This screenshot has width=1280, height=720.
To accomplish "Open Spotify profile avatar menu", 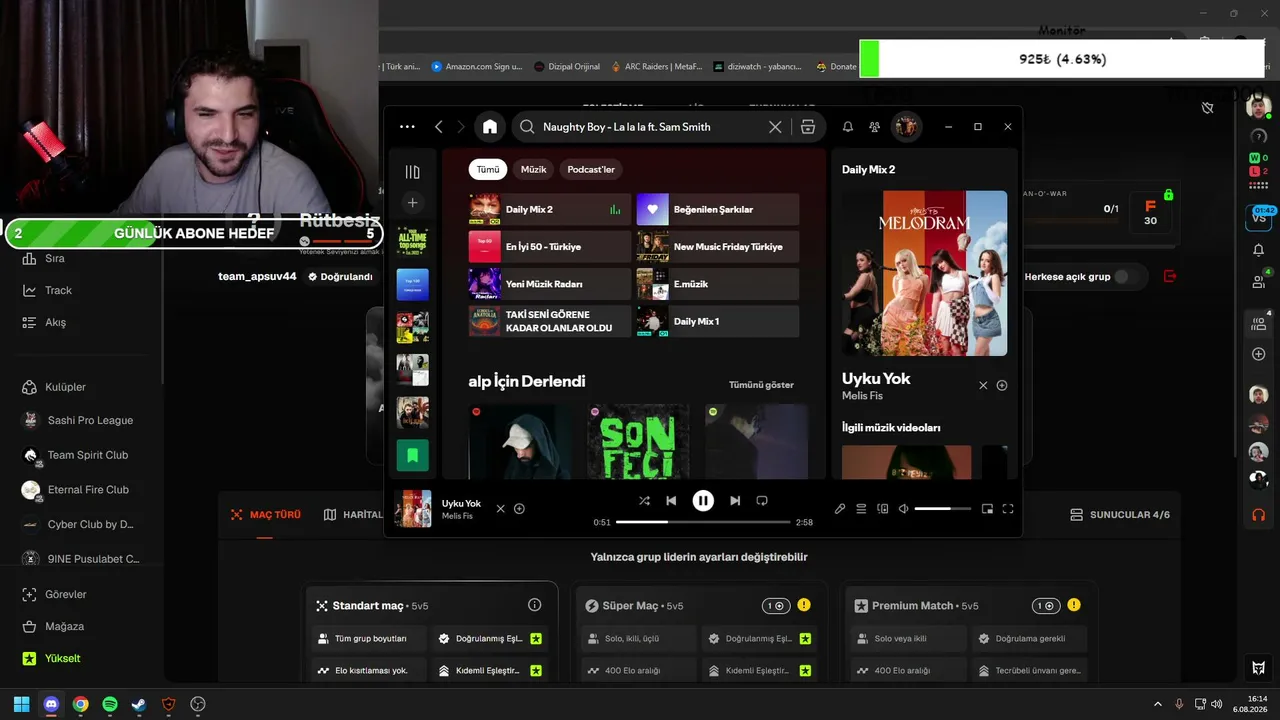I will tap(907, 127).
